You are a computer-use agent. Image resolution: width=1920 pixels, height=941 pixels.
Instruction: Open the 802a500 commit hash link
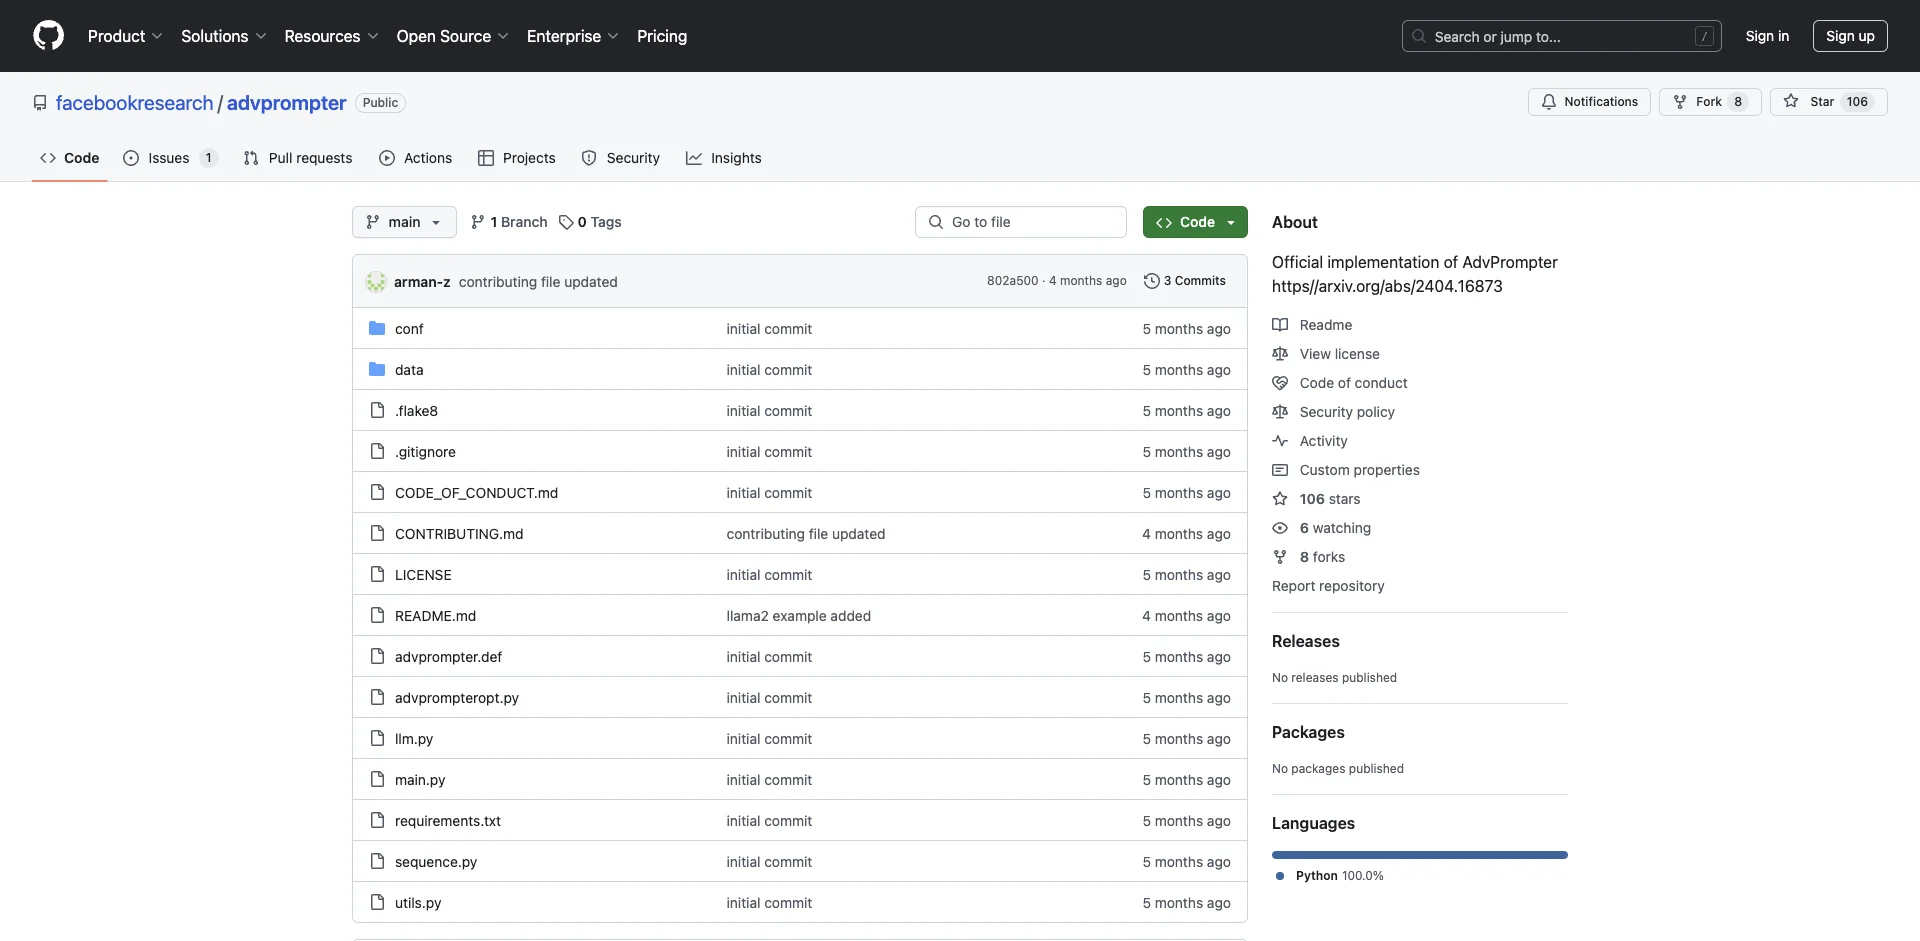[x=1012, y=281]
